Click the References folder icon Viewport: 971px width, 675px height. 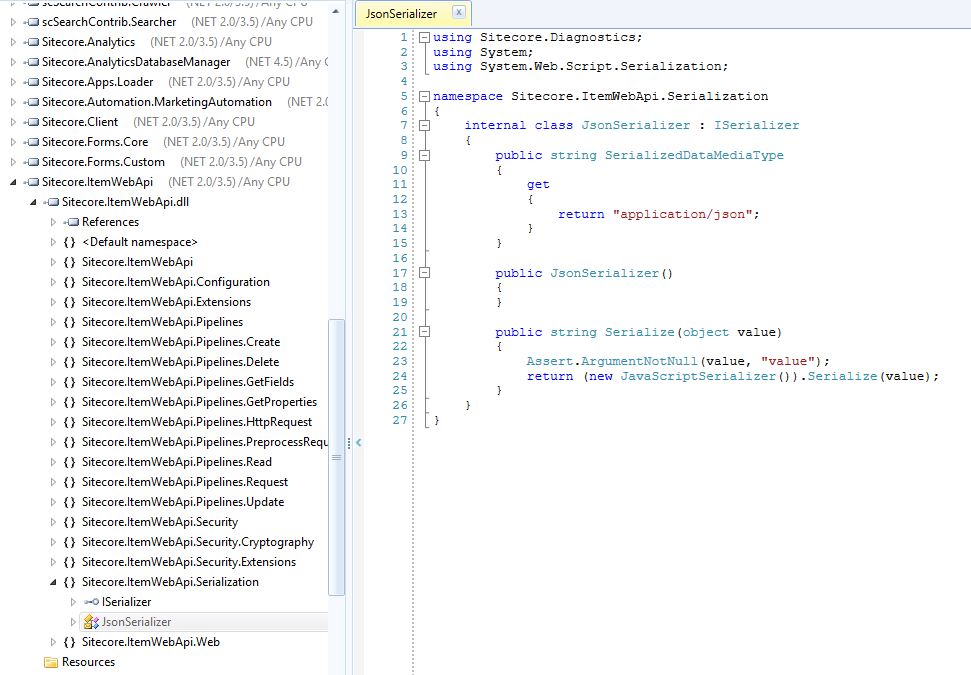[71, 222]
